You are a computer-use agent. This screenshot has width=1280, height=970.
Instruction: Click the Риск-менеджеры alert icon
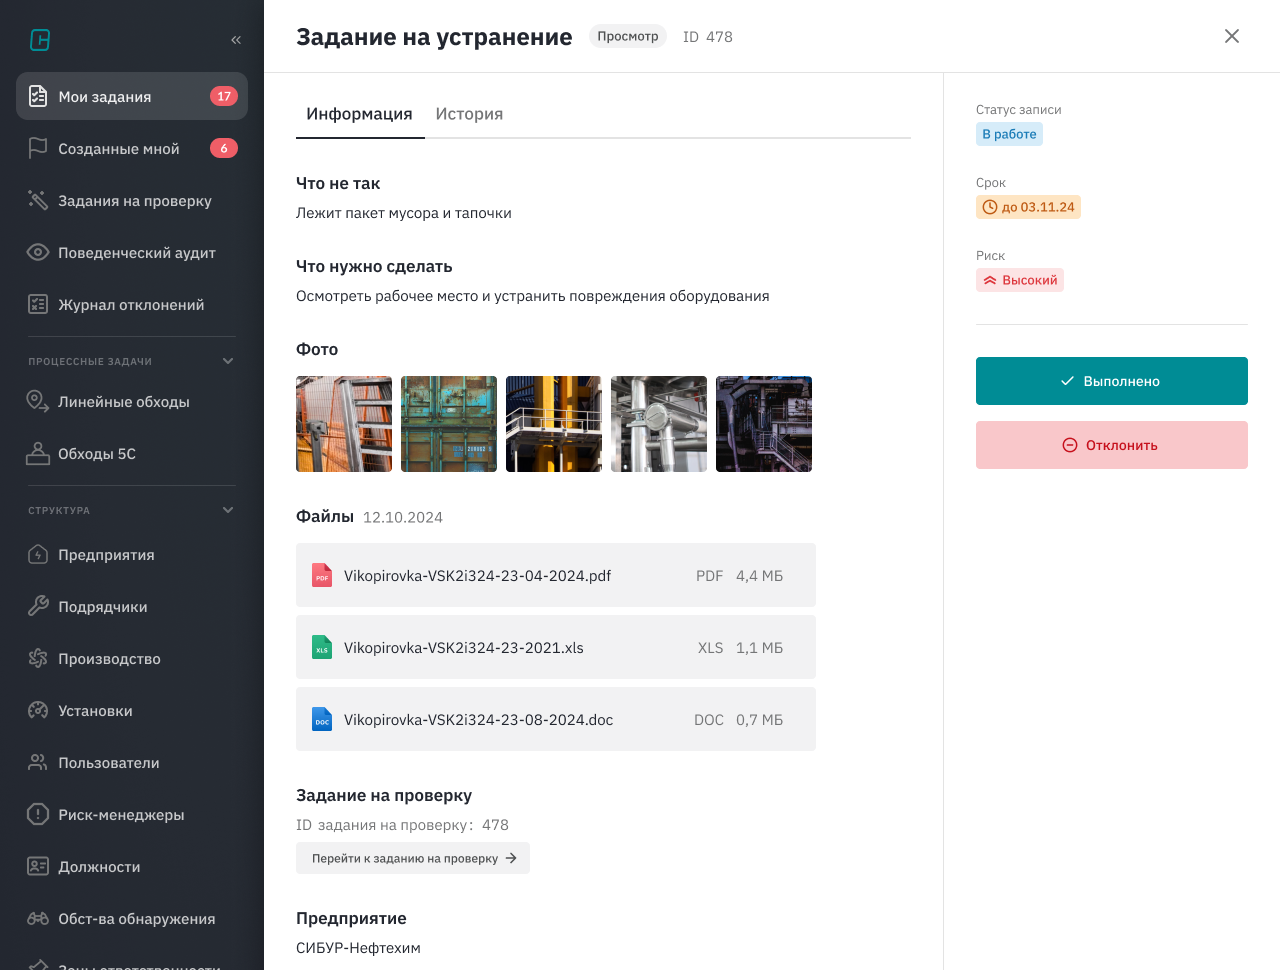(x=38, y=814)
